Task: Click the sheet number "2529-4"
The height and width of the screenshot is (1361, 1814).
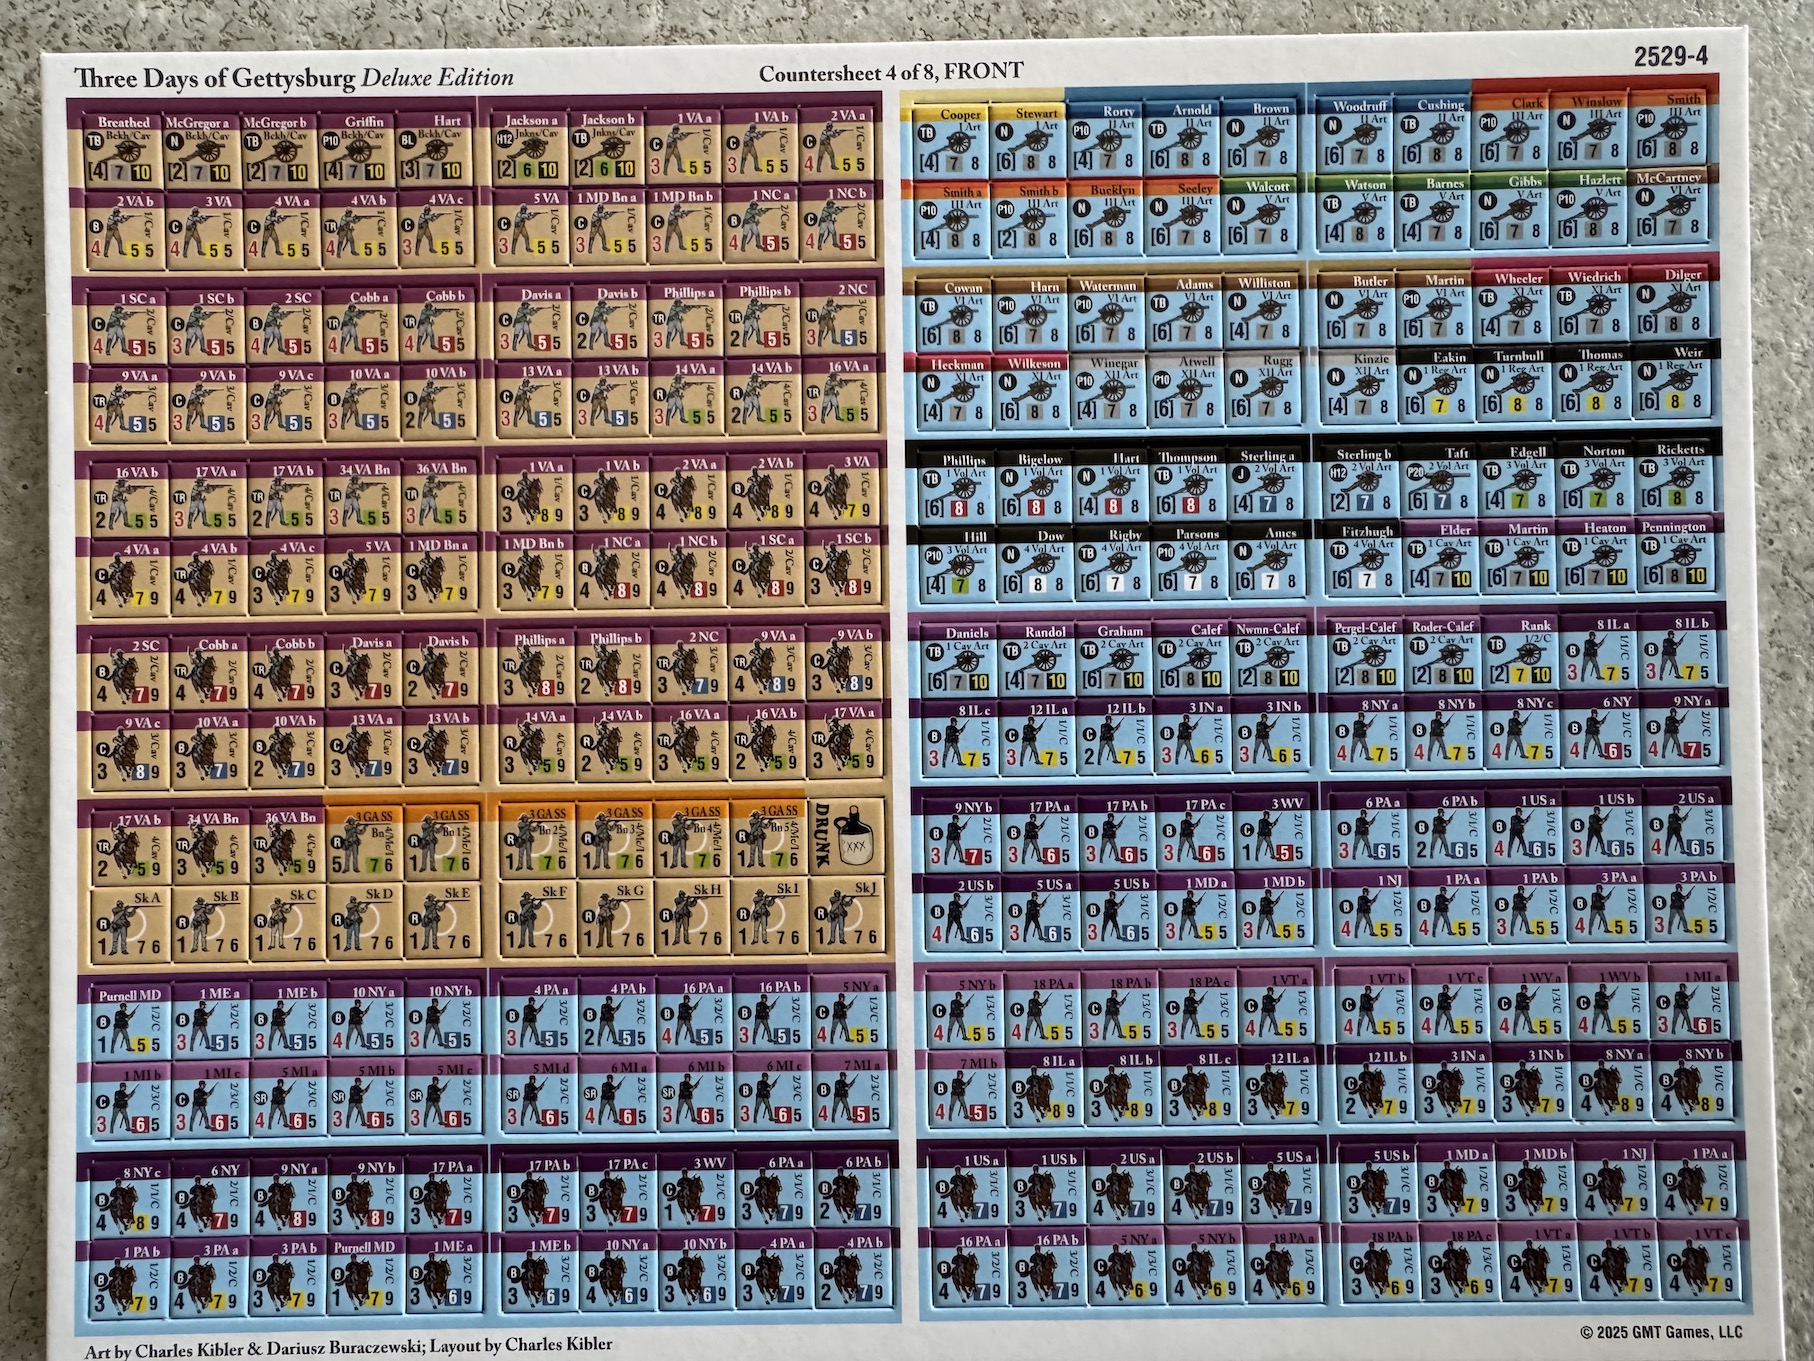Action: pos(1670,57)
